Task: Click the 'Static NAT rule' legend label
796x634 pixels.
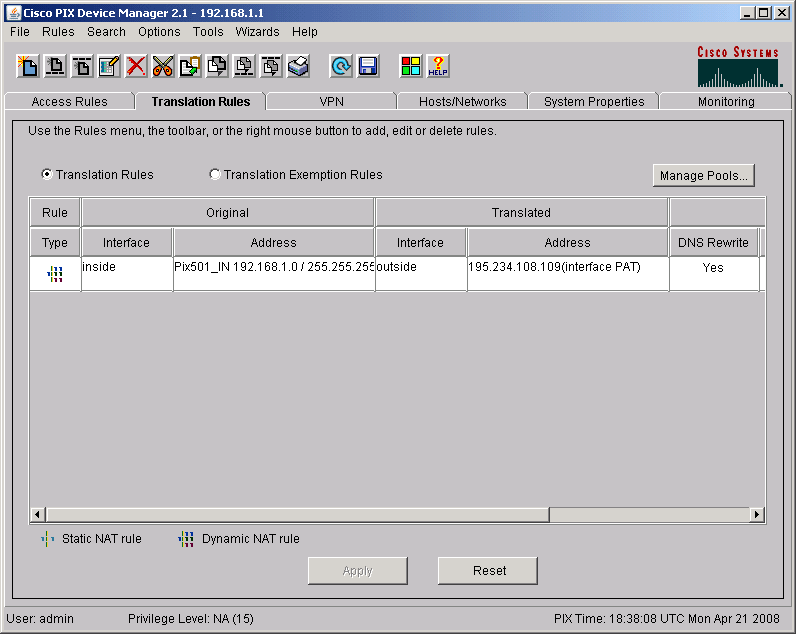Action: tap(102, 539)
